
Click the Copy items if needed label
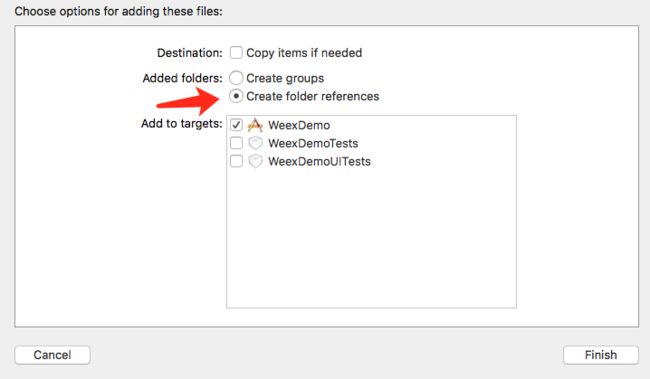pyautogui.click(x=304, y=53)
